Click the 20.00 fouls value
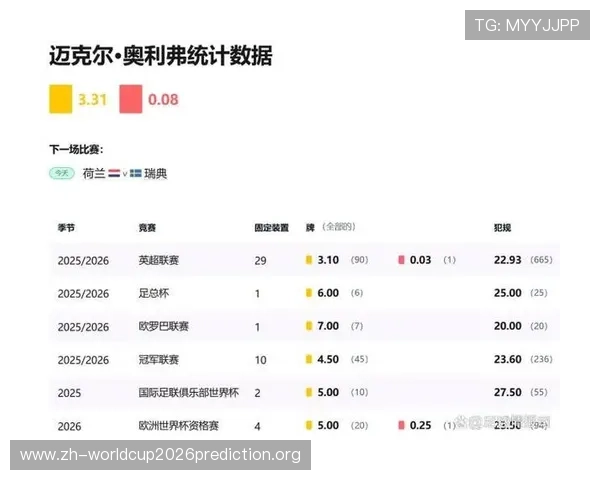 (507, 326)
